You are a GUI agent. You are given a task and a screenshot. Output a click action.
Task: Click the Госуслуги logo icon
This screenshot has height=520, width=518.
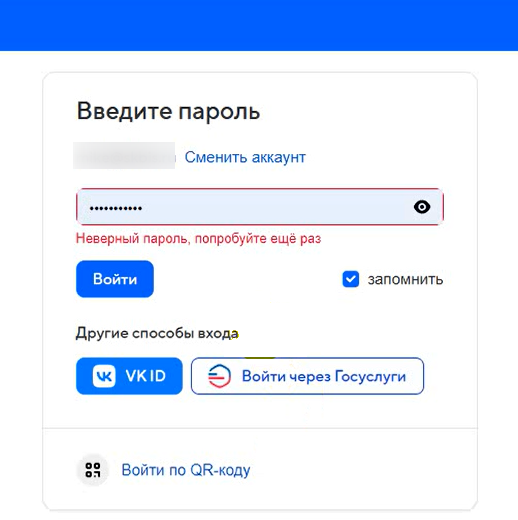click(x=219, y=376)
